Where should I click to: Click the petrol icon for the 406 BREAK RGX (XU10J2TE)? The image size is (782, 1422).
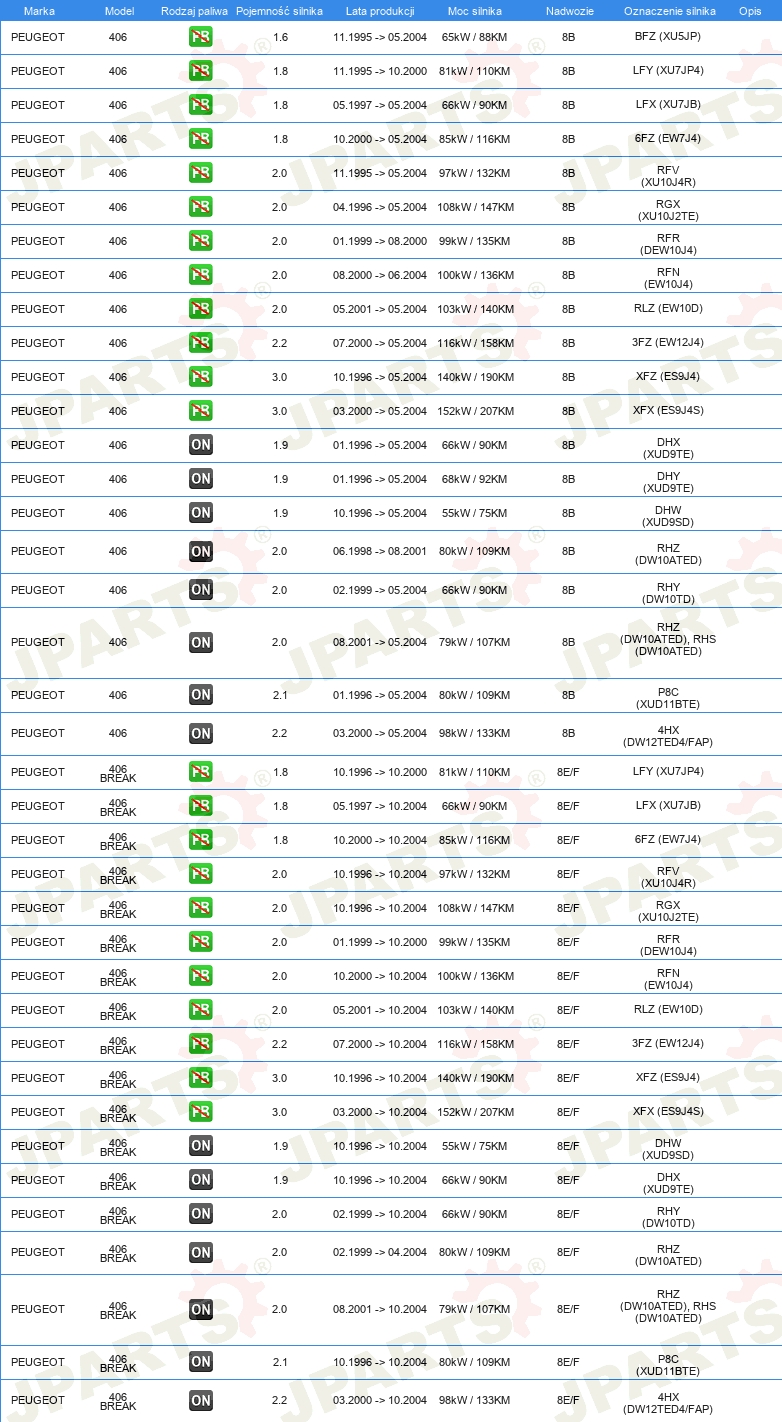click(x=201, y=908)
